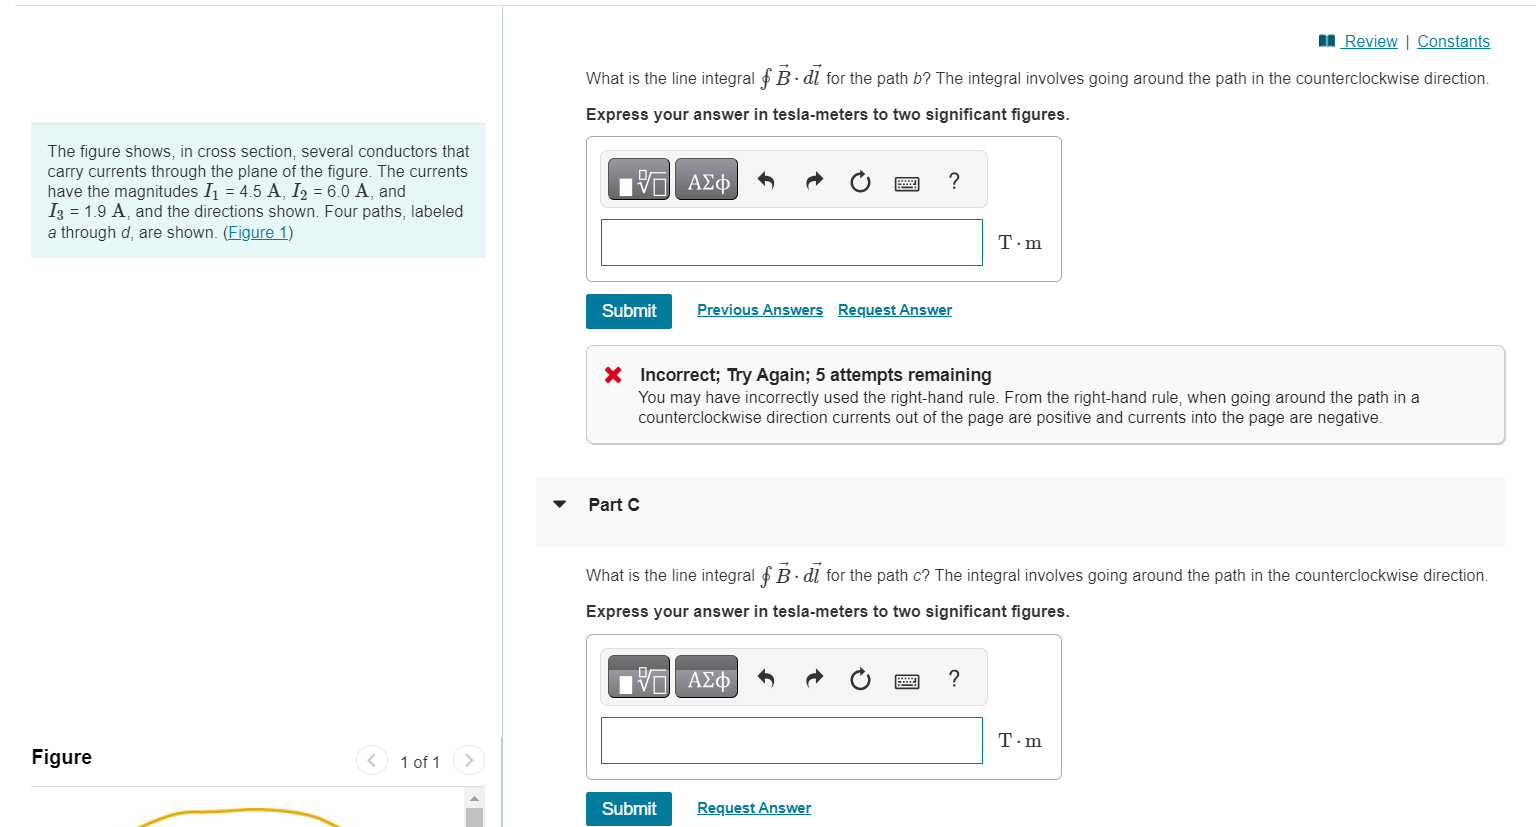Viewport: 1536px width, 827px height.
Task: Undo last edit in Part C answer
Action: [766, 679]
